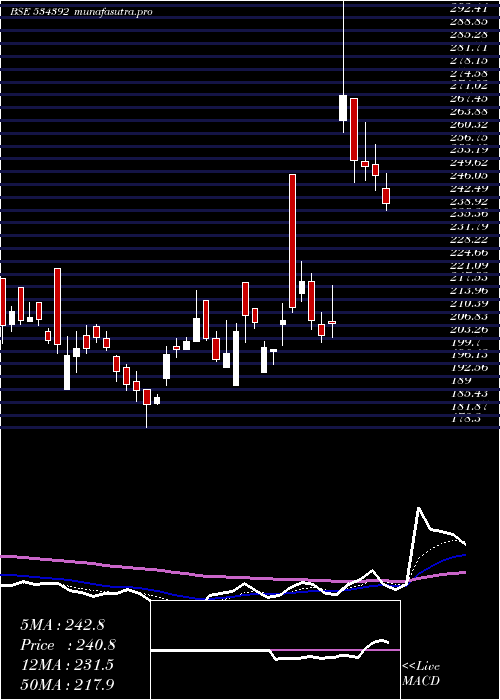This screenshot has height=700, width=500.
Task: Click the 263.88 price axis label
Action: (x=470, y=111)
